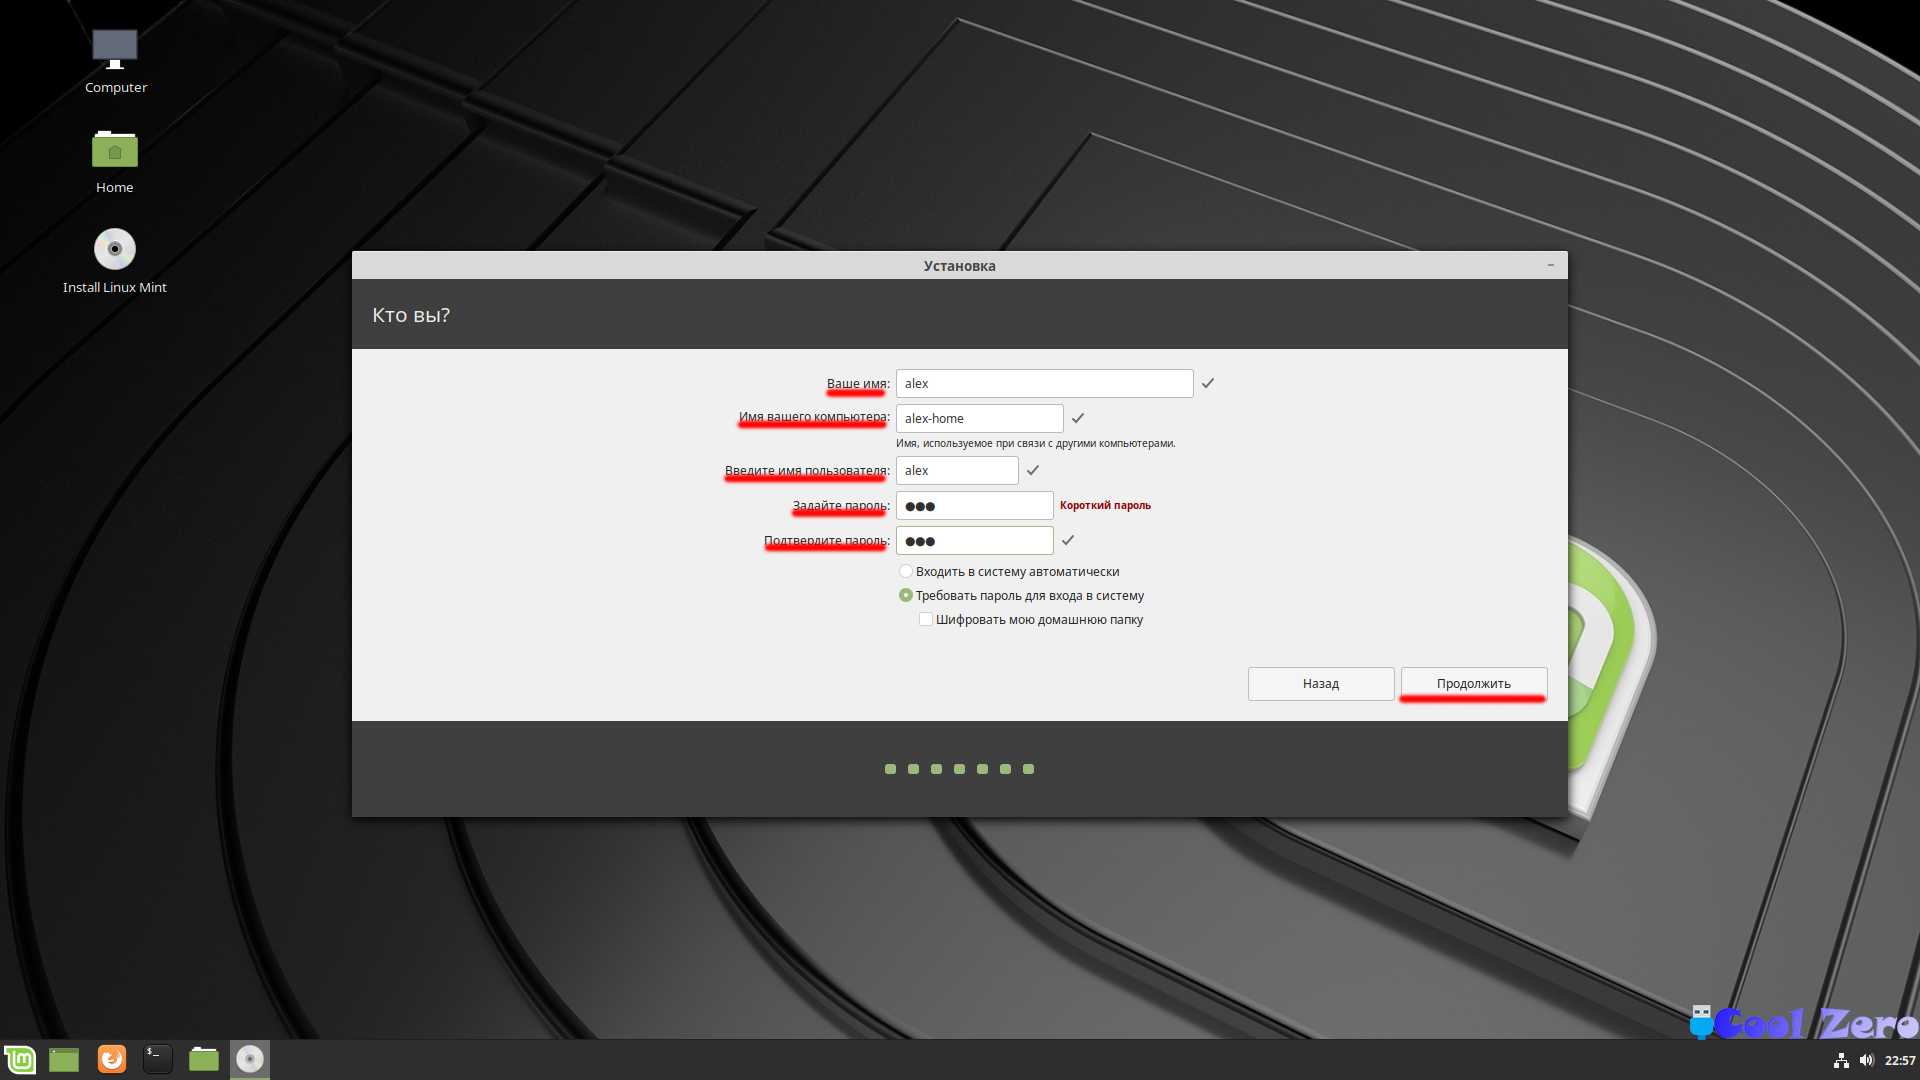Launch Firefox from the taskbar

112,1059
